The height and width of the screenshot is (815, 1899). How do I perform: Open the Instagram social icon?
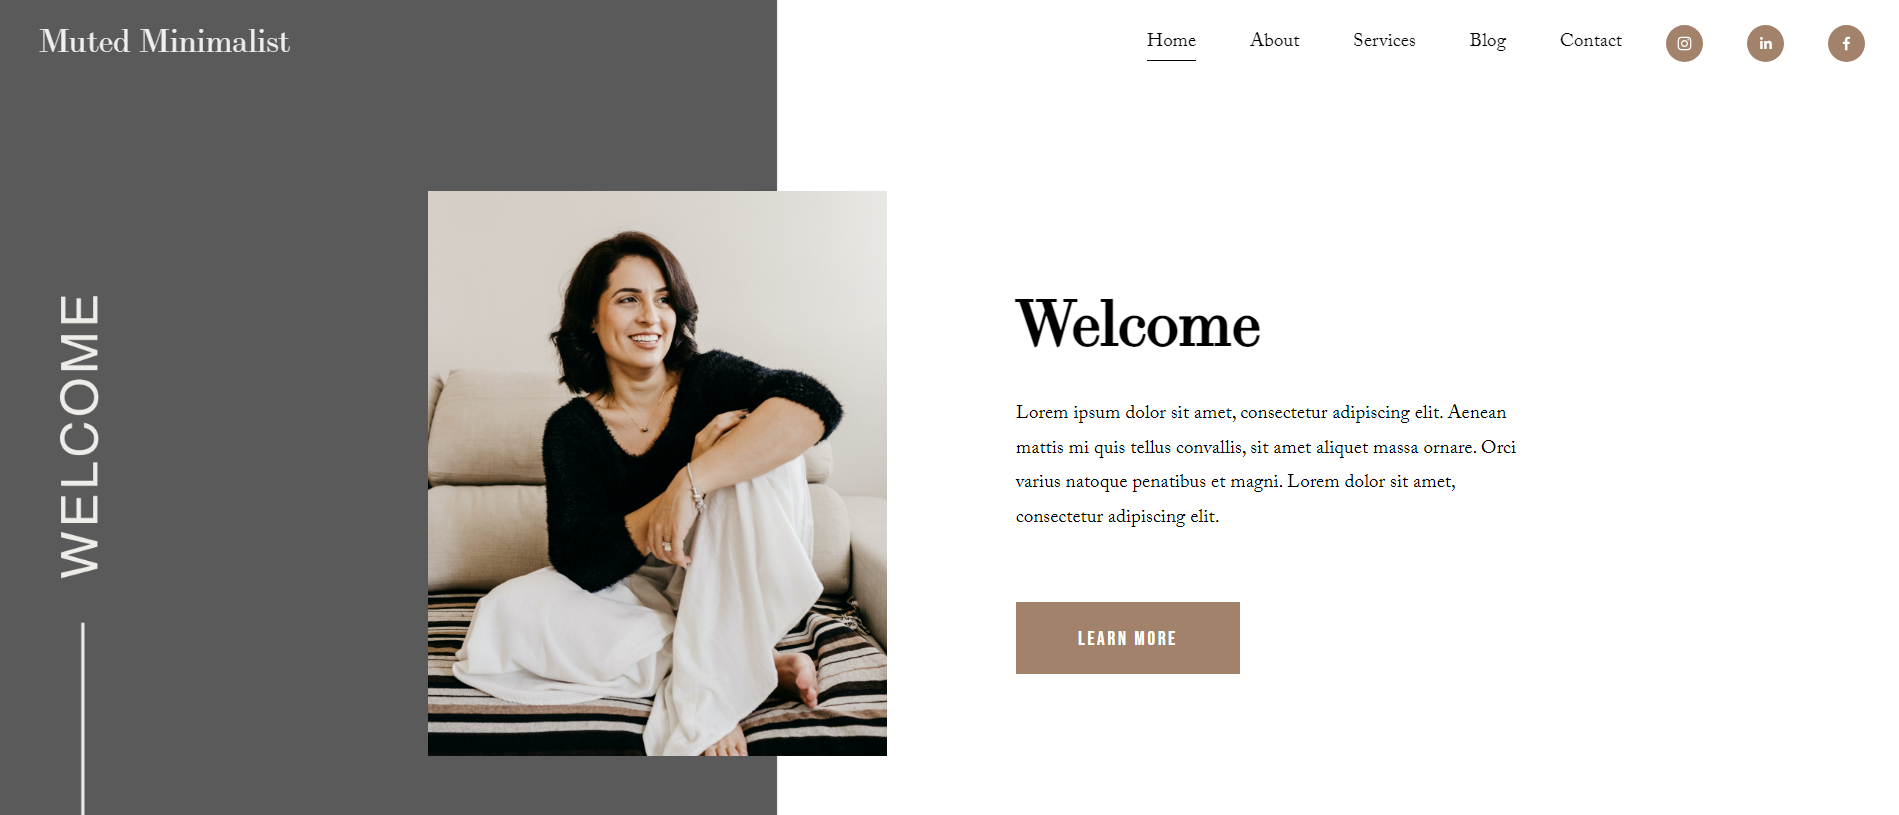[1684, 43]
